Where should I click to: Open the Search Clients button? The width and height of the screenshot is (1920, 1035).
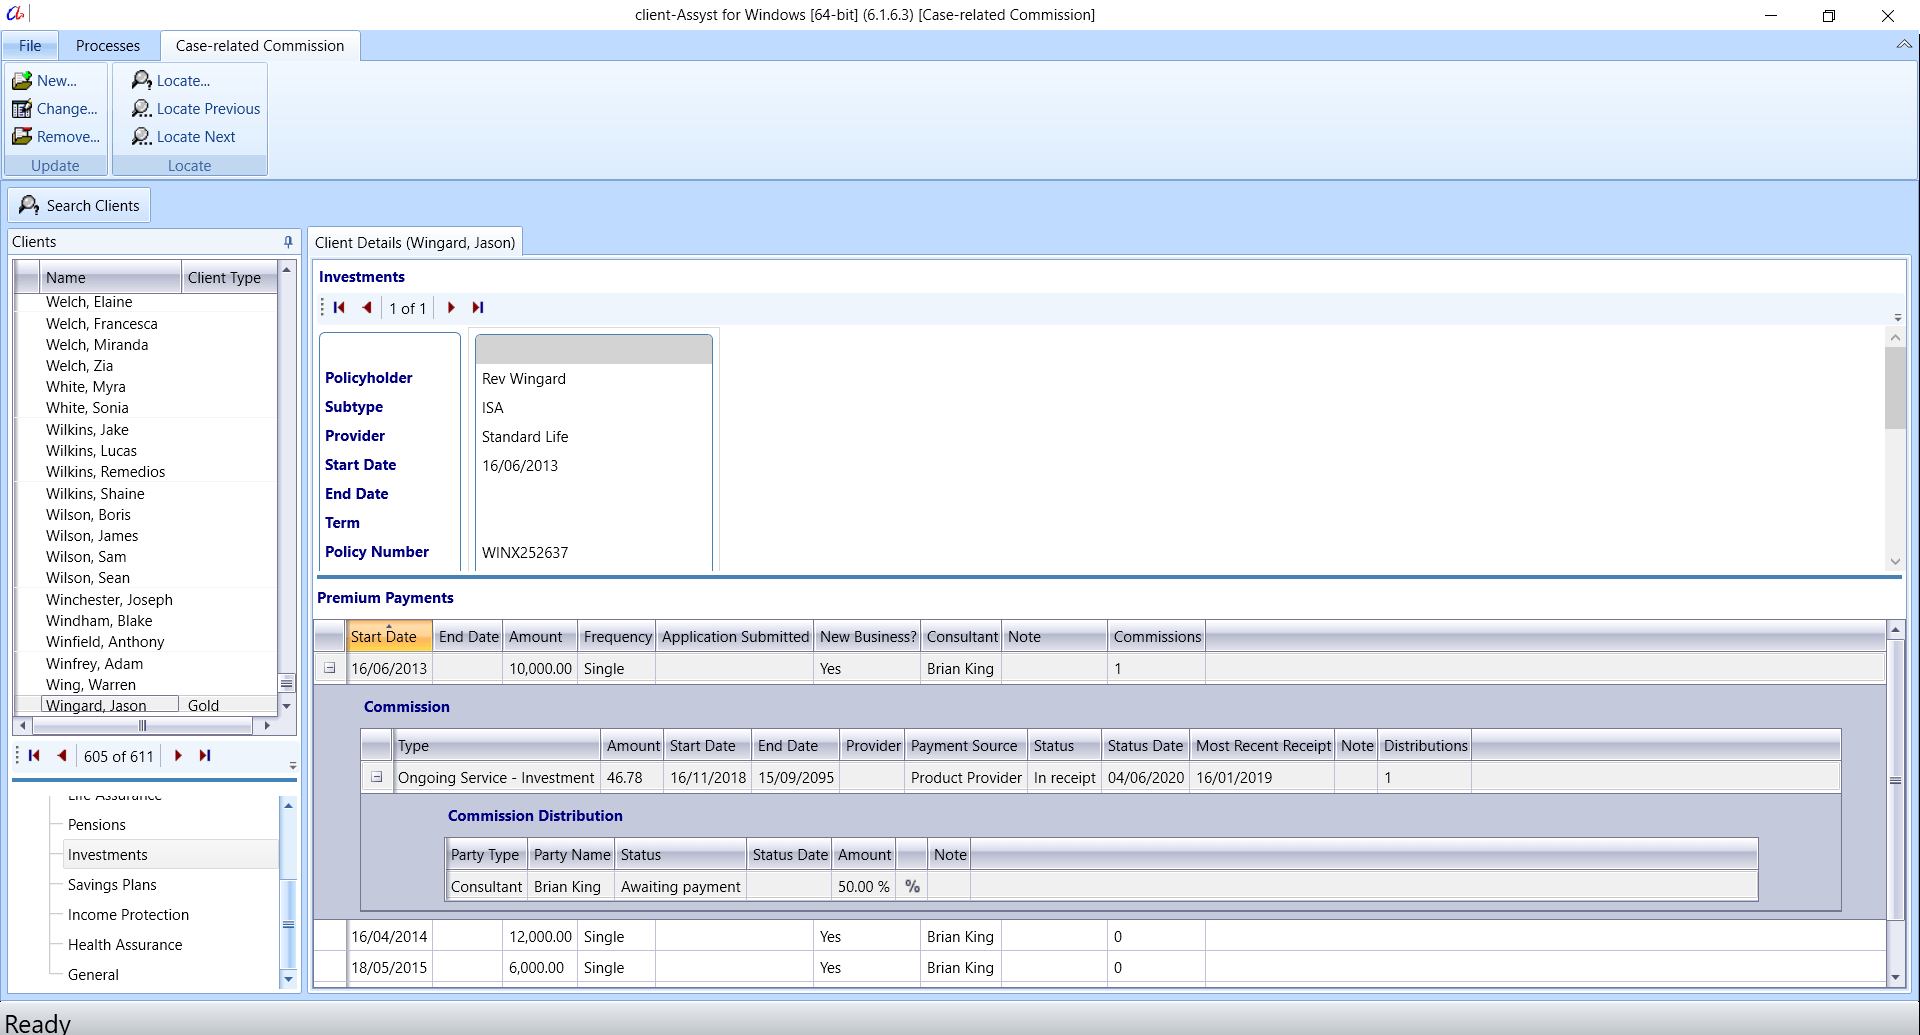pos(79,205)
